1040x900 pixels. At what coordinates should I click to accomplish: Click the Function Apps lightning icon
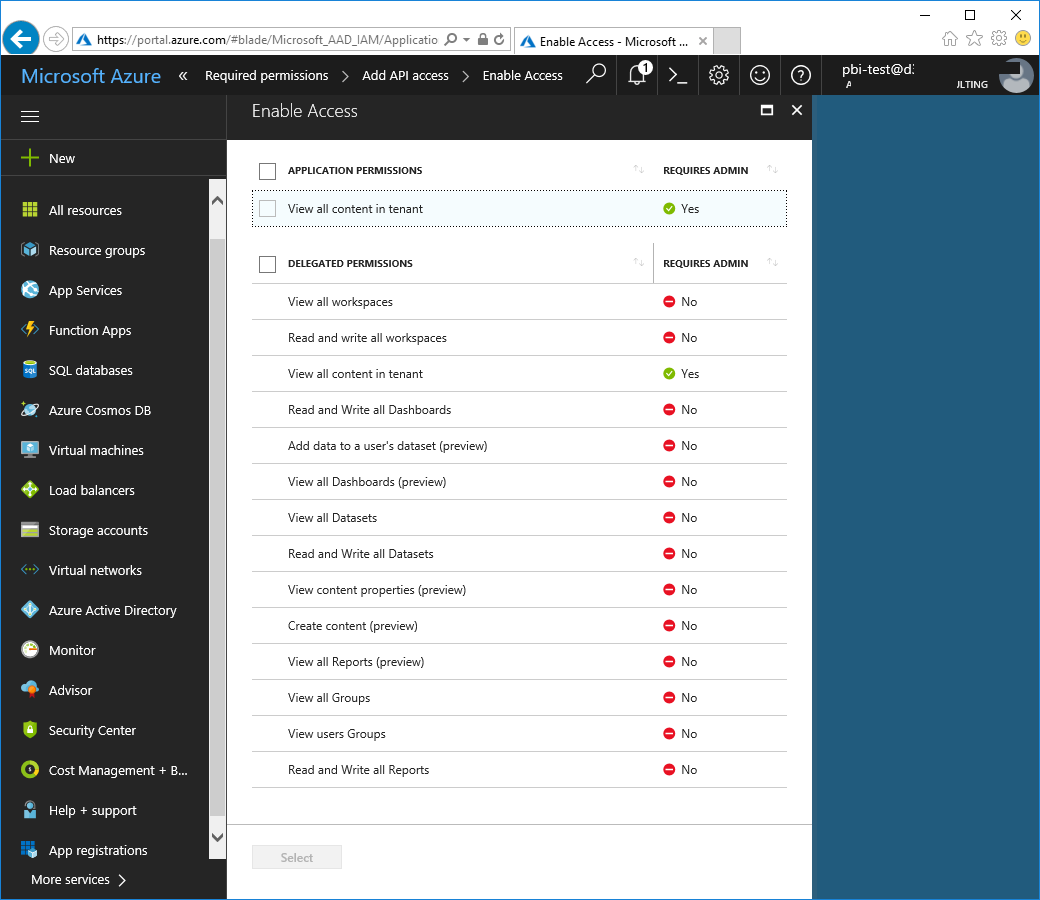click(x=30, y=330)
